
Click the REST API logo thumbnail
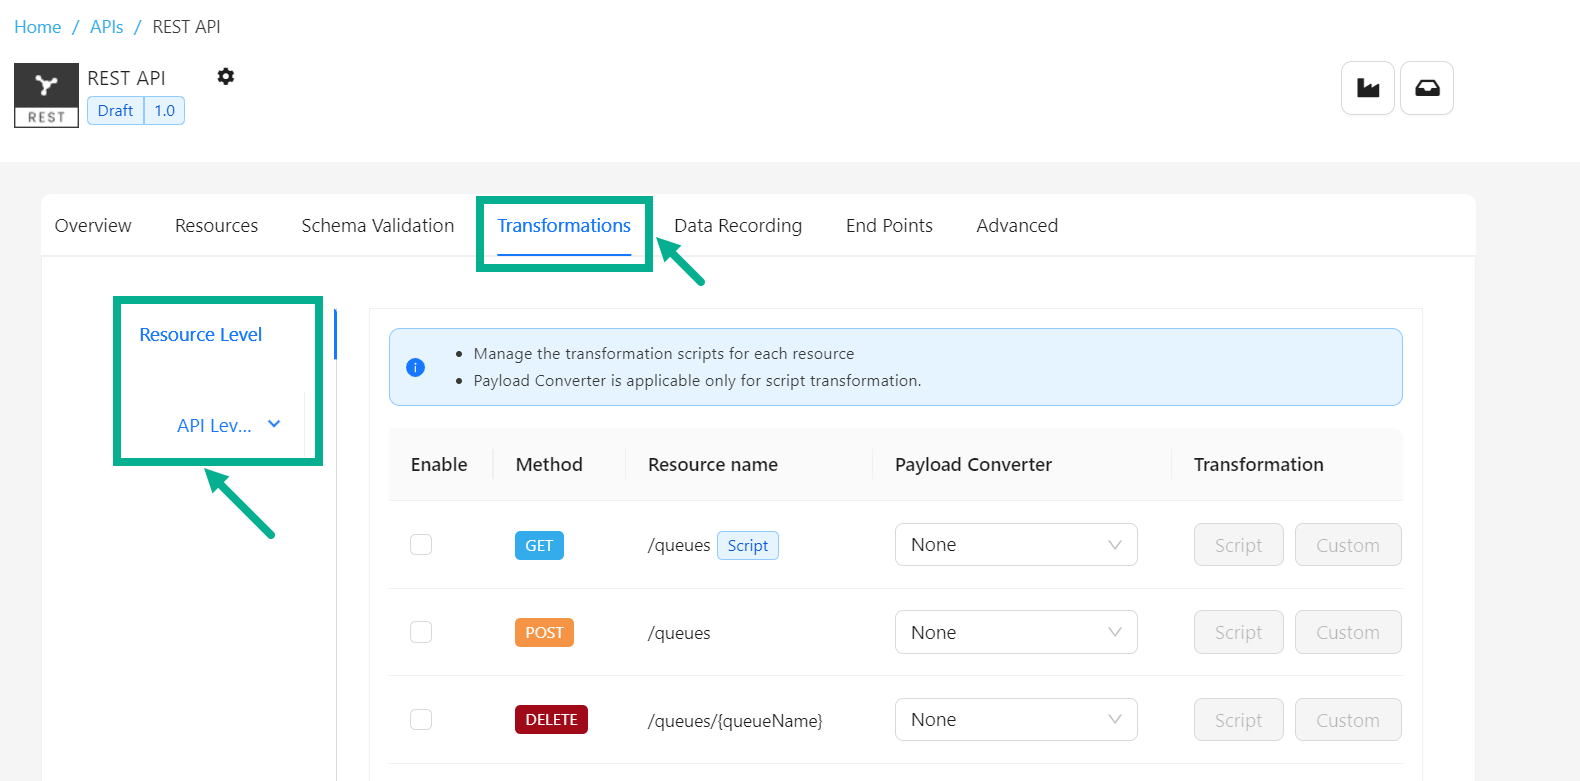[46, 95]
